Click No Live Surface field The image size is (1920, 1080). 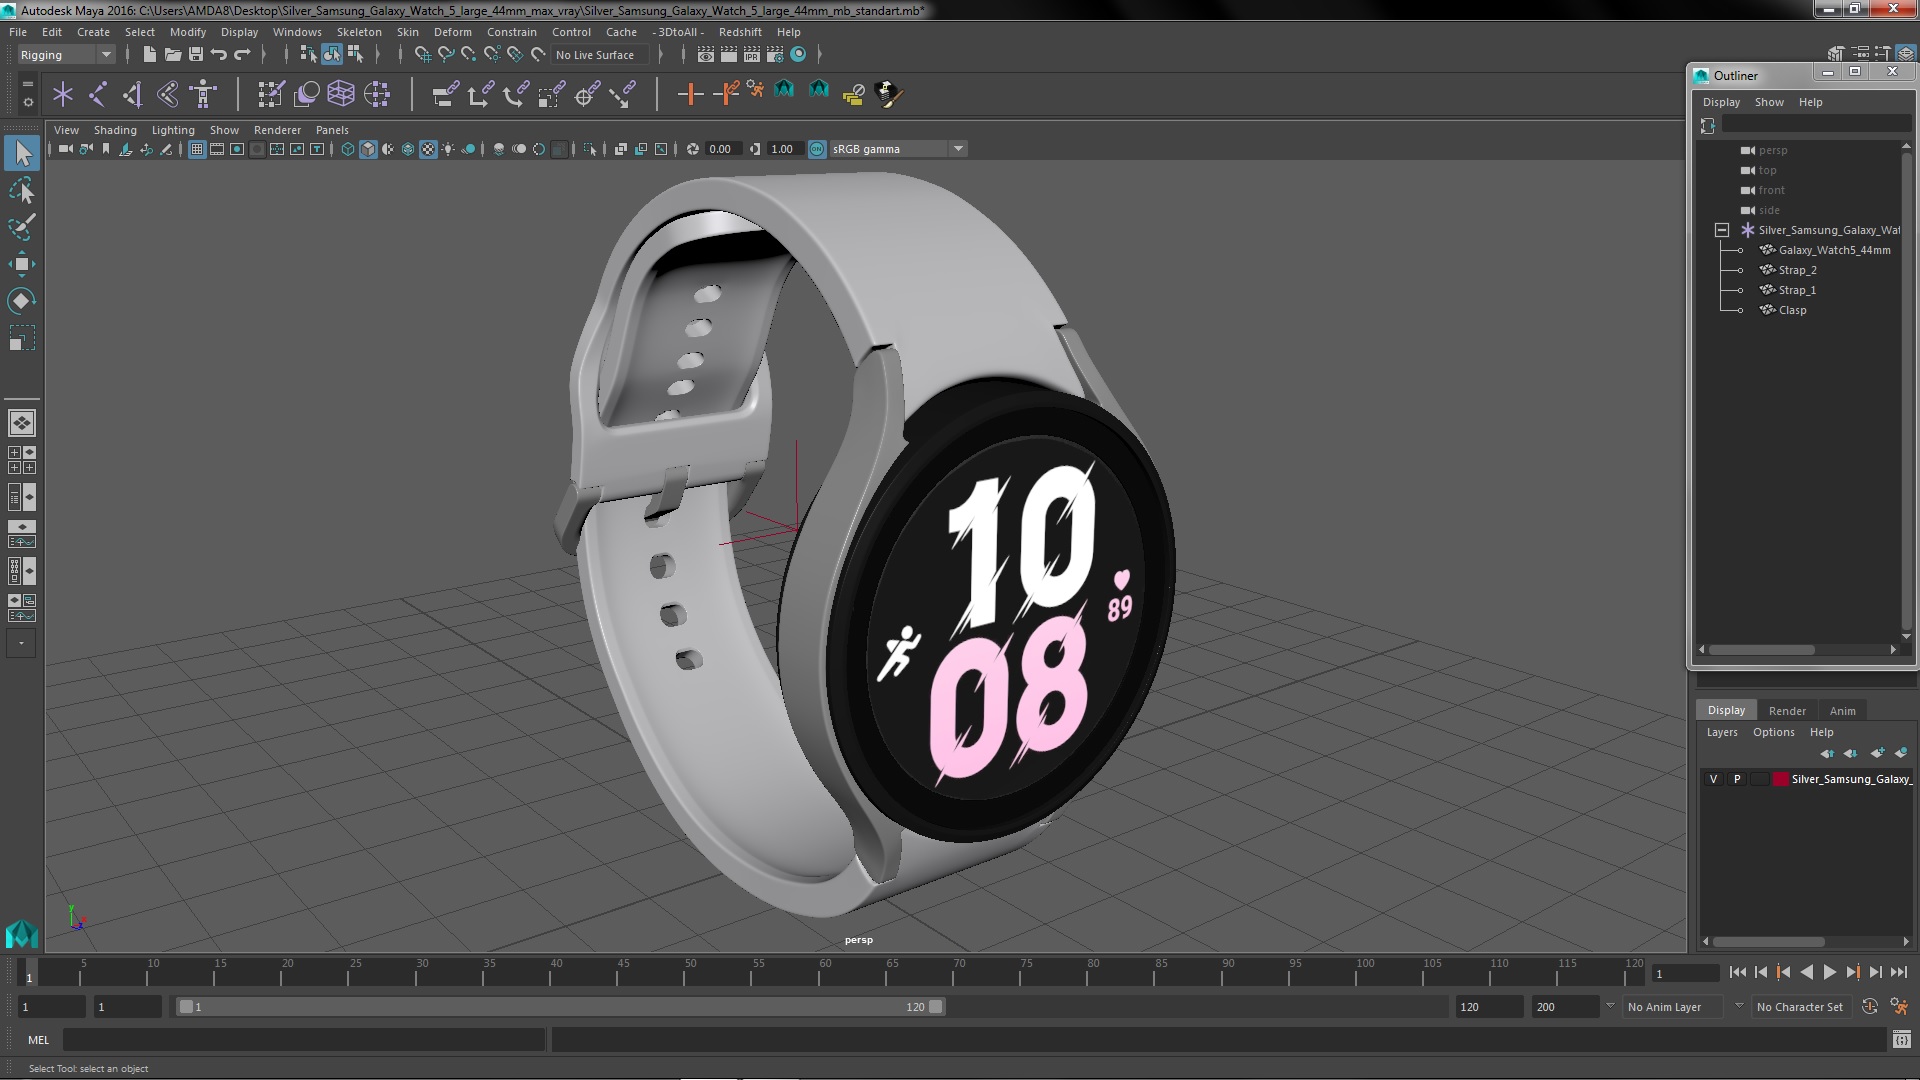(x=600, y=55)
